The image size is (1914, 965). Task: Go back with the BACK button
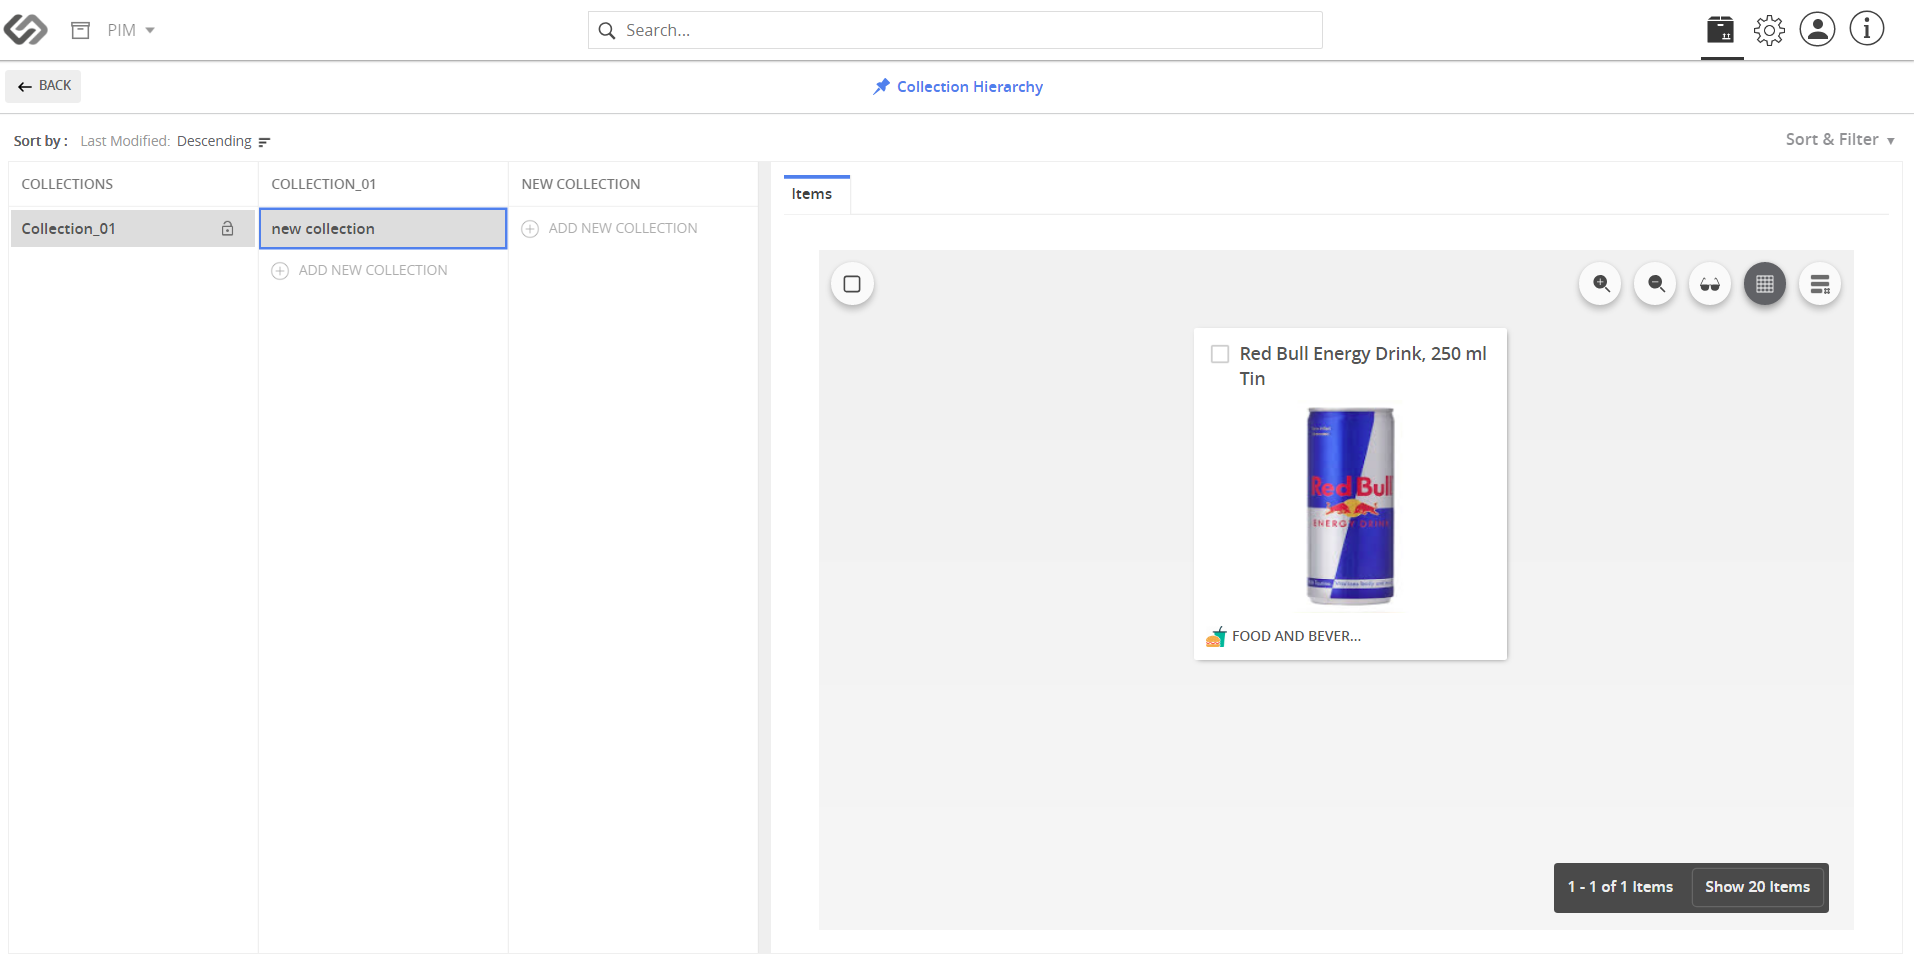(44, 86)
